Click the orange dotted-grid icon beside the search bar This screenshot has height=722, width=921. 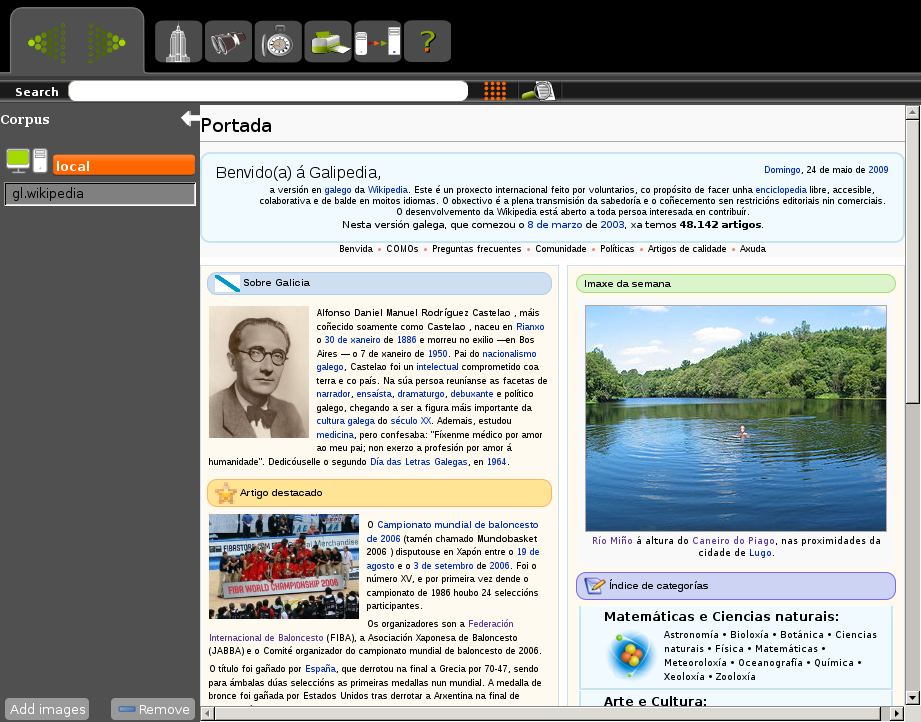[494, 91]
